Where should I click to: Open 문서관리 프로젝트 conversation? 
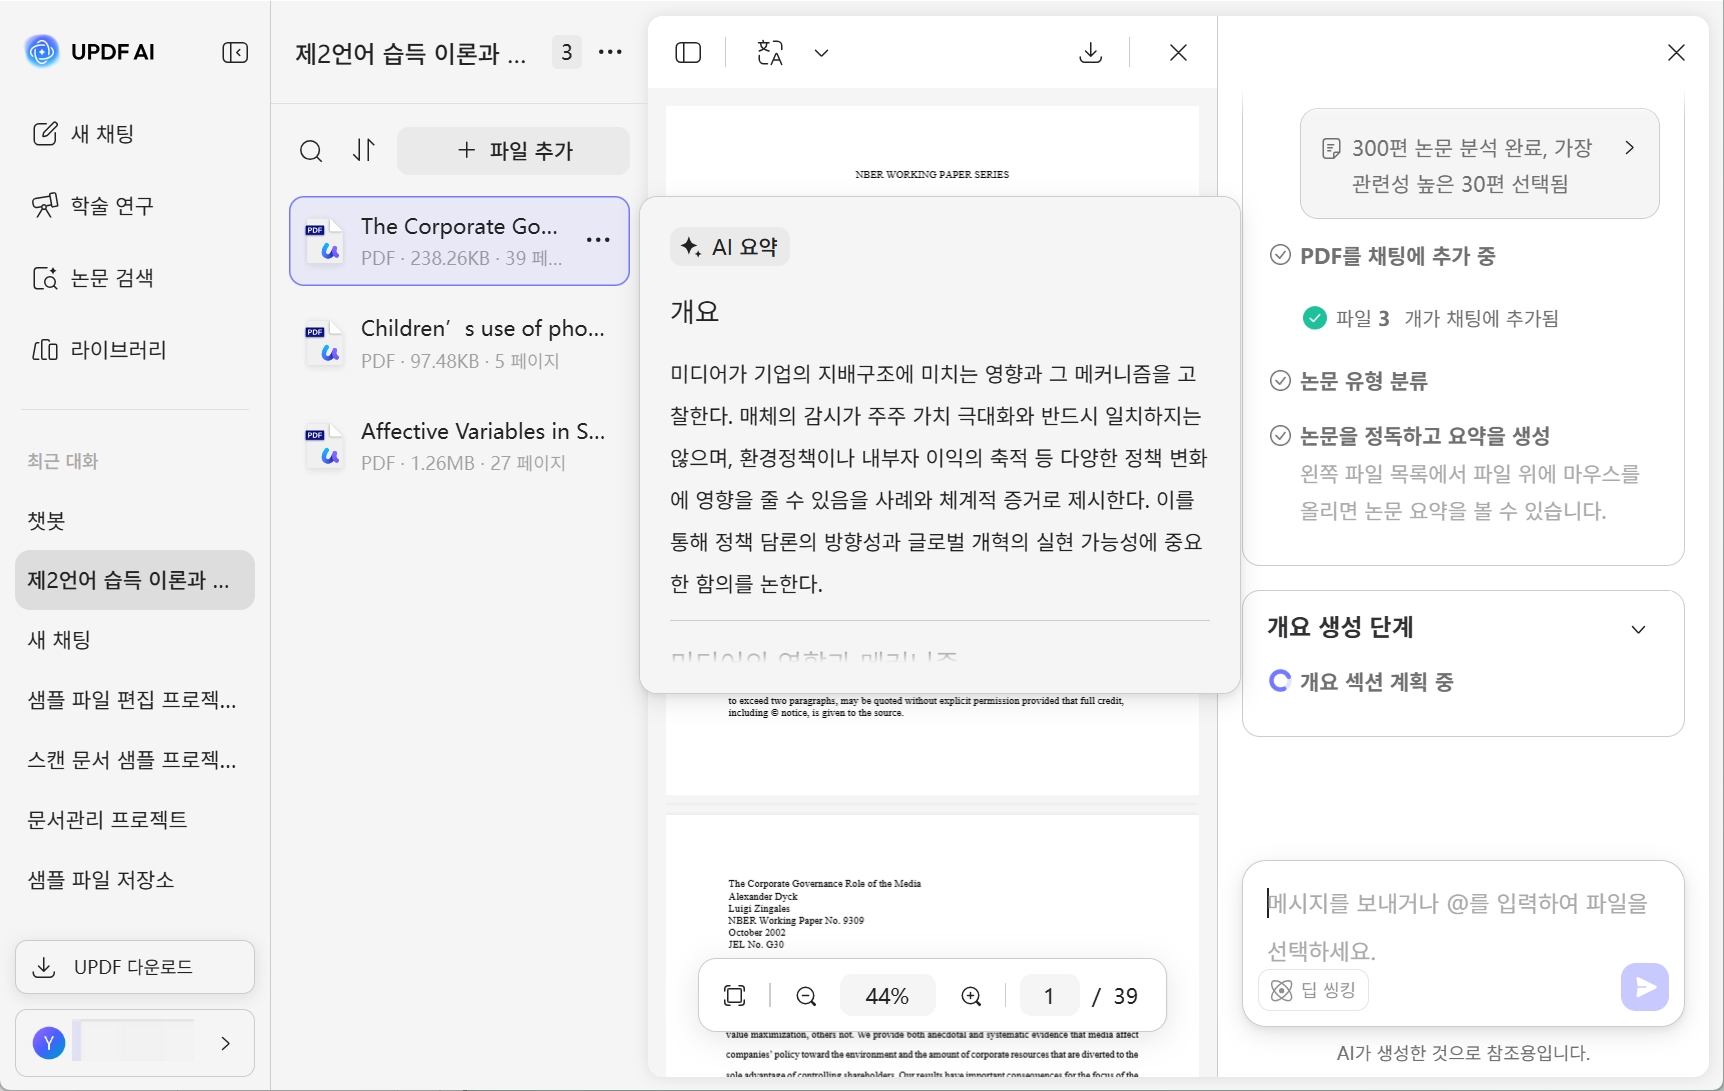click(135, 820)
